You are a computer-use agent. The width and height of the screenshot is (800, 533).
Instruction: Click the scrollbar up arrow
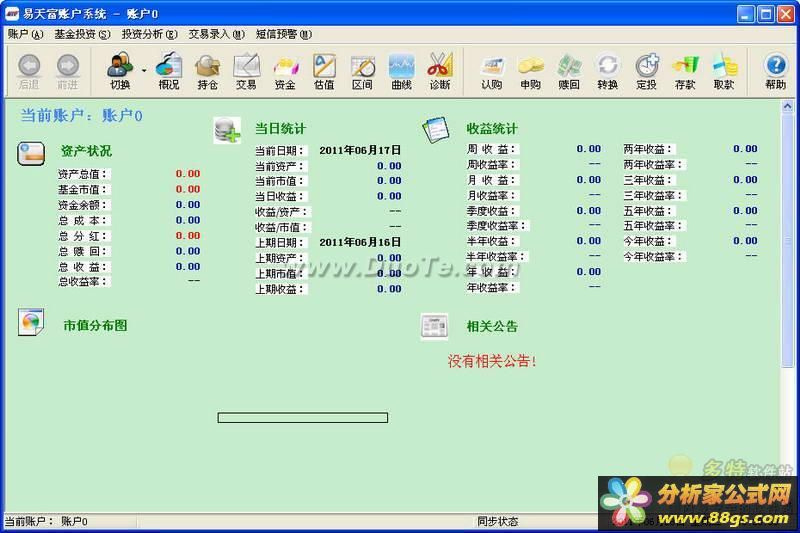[x=787, y=106]
